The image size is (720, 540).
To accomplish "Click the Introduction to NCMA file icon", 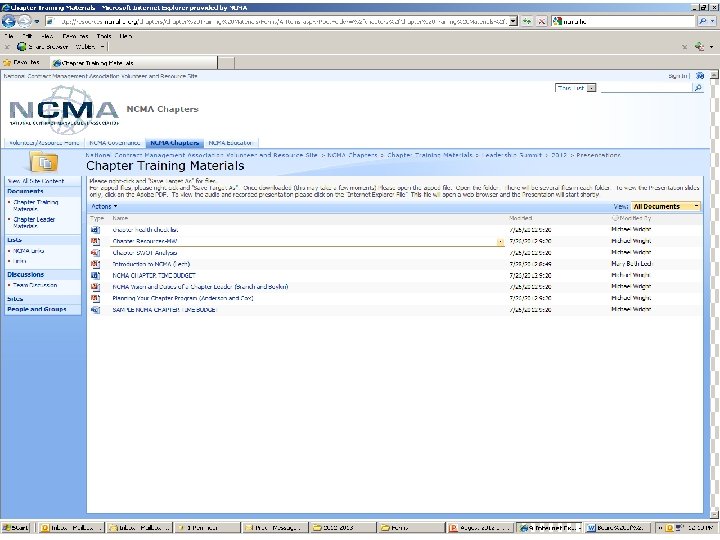I will tap(95, 264).
